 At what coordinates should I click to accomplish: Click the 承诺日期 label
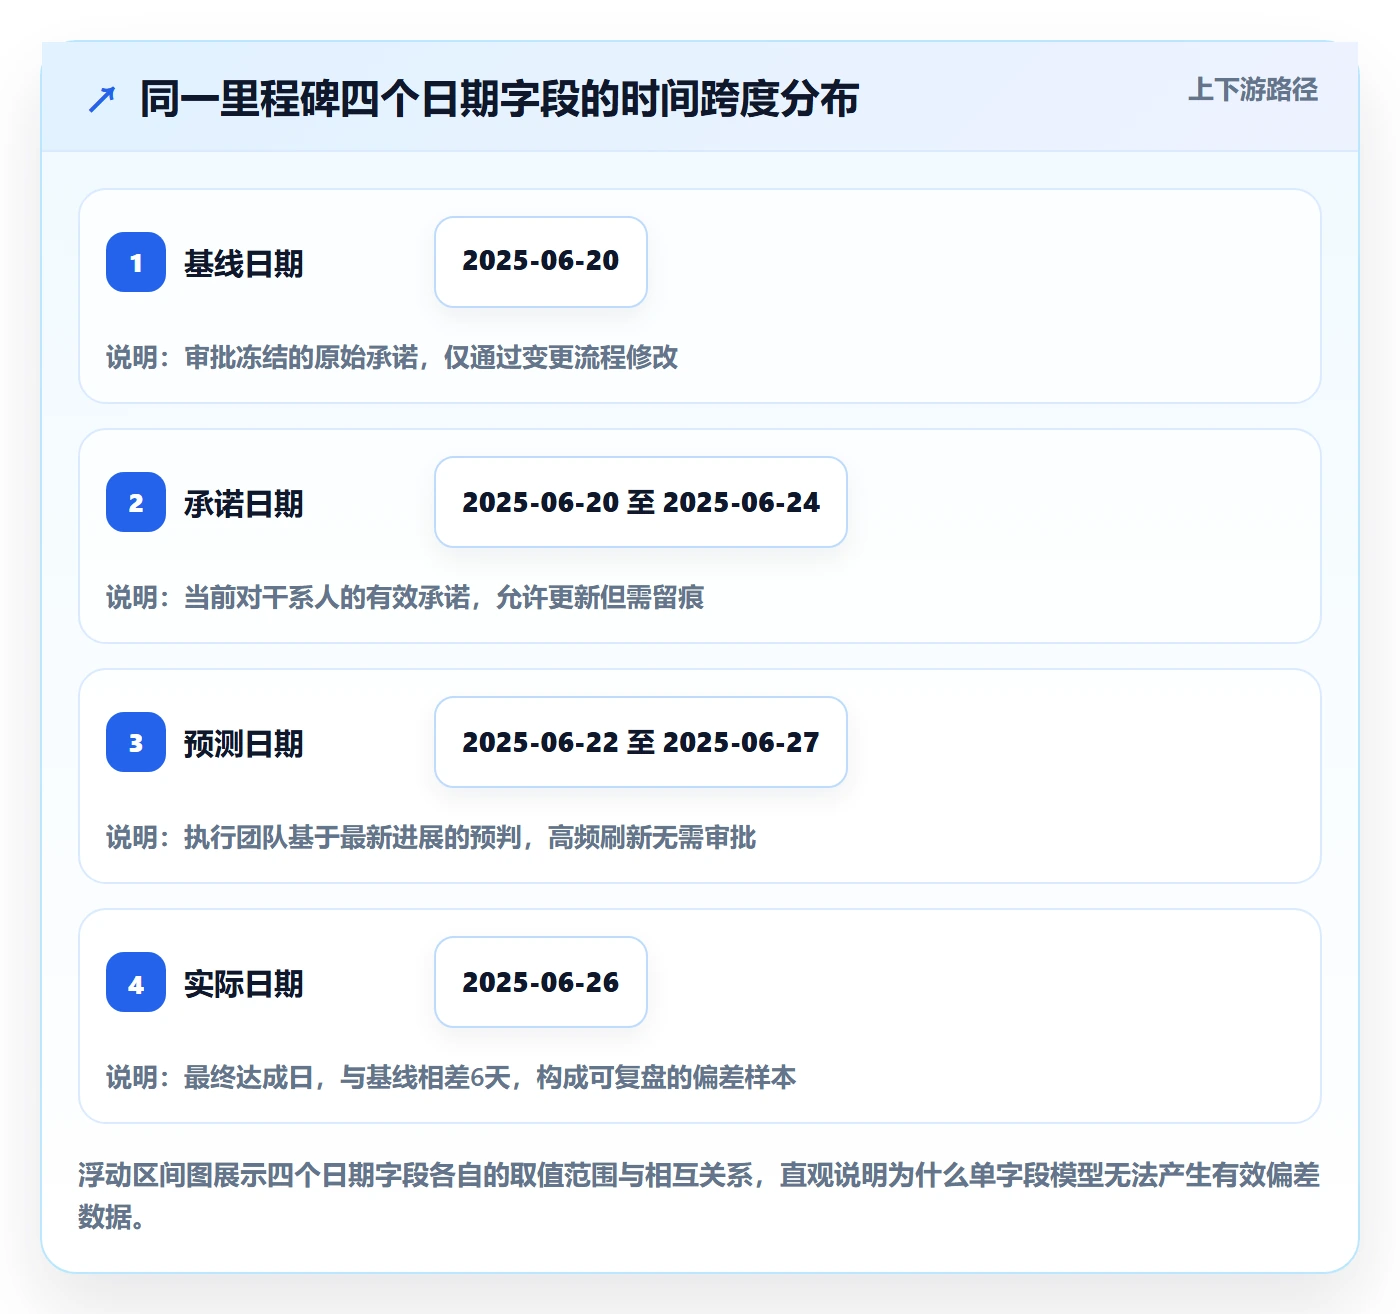point(243,504)
